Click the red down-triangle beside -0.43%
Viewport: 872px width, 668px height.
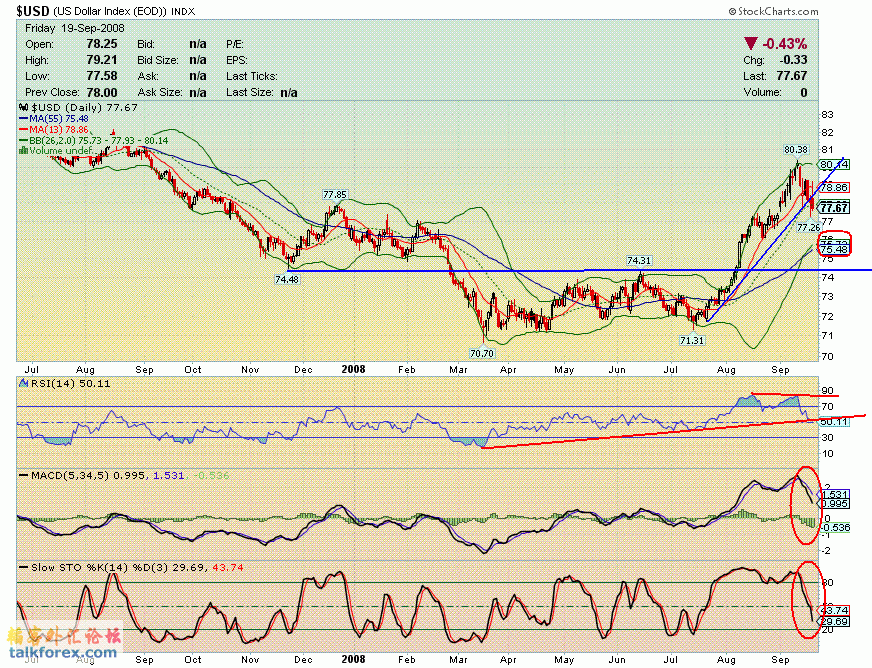click(x=751, y=43)
